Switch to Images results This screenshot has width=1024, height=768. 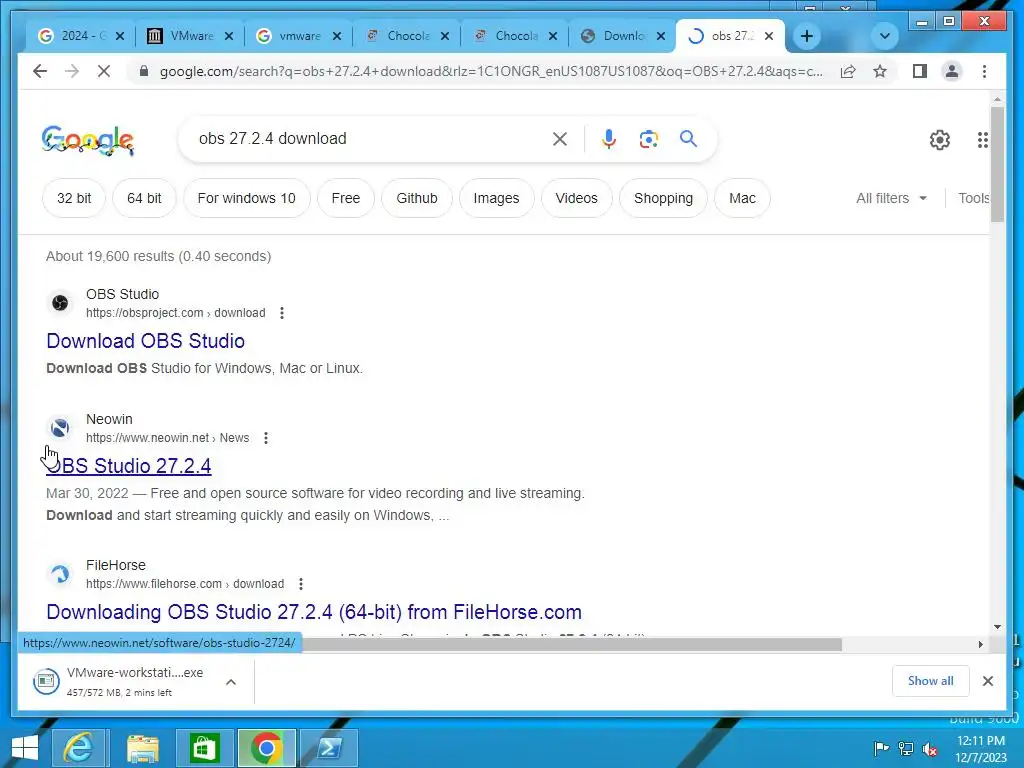[x=496, y=198]
